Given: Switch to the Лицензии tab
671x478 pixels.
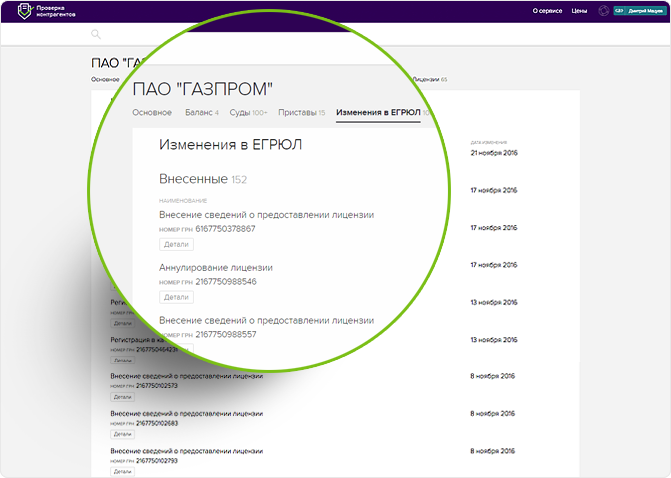Looking at the screenshot, I should (x=428, y=79).
